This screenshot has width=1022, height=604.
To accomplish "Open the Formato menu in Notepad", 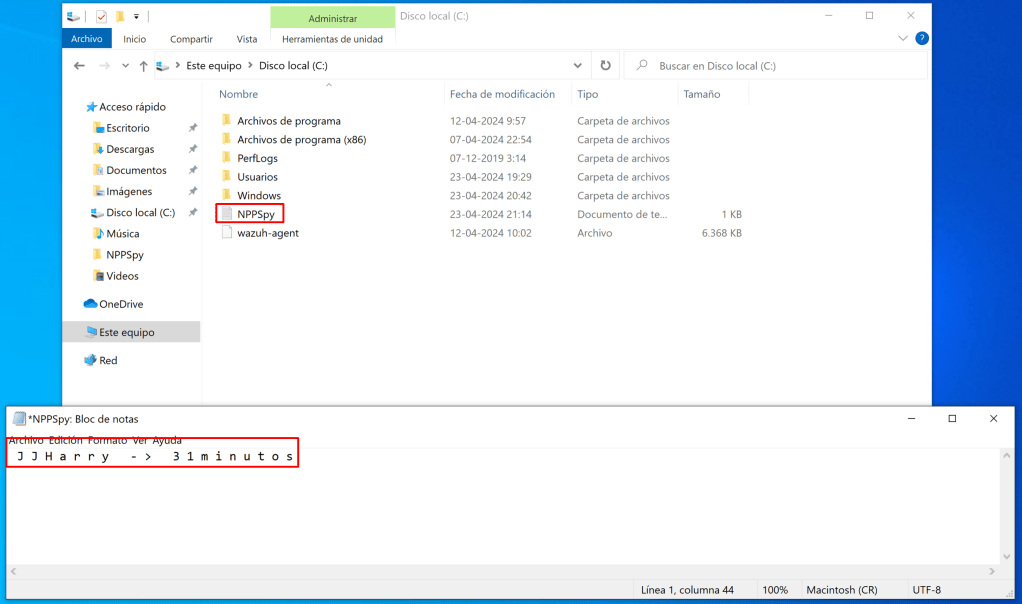I will (107, 440).
